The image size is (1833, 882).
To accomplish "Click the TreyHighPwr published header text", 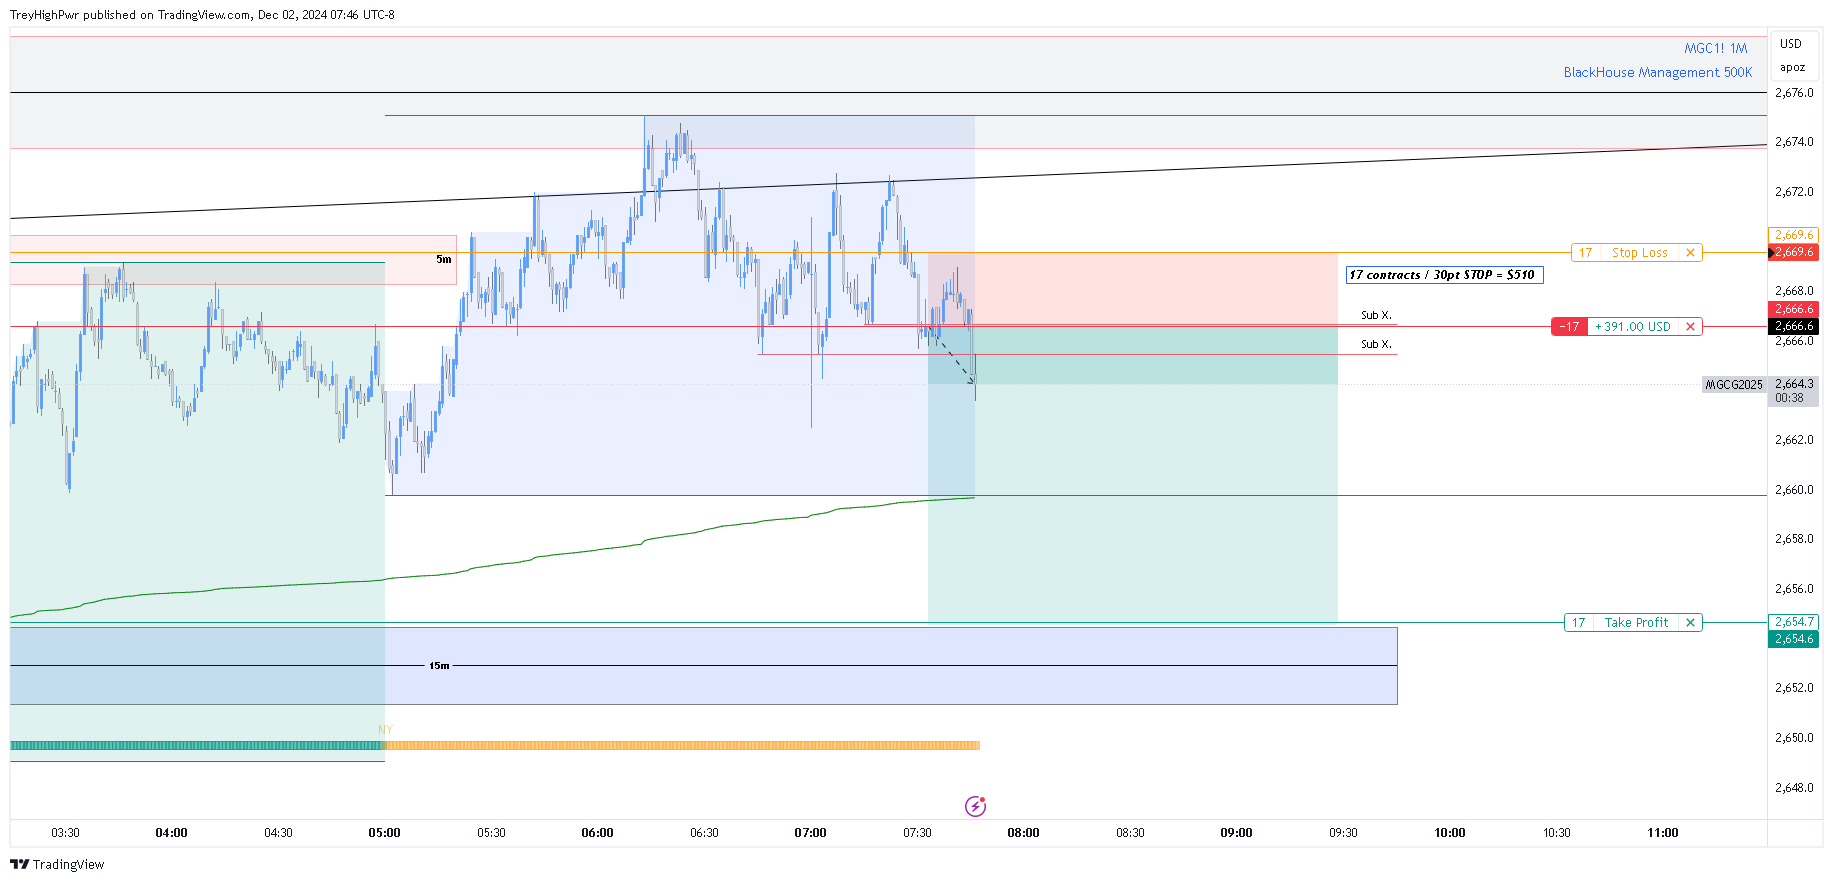I will coord(202,15).
